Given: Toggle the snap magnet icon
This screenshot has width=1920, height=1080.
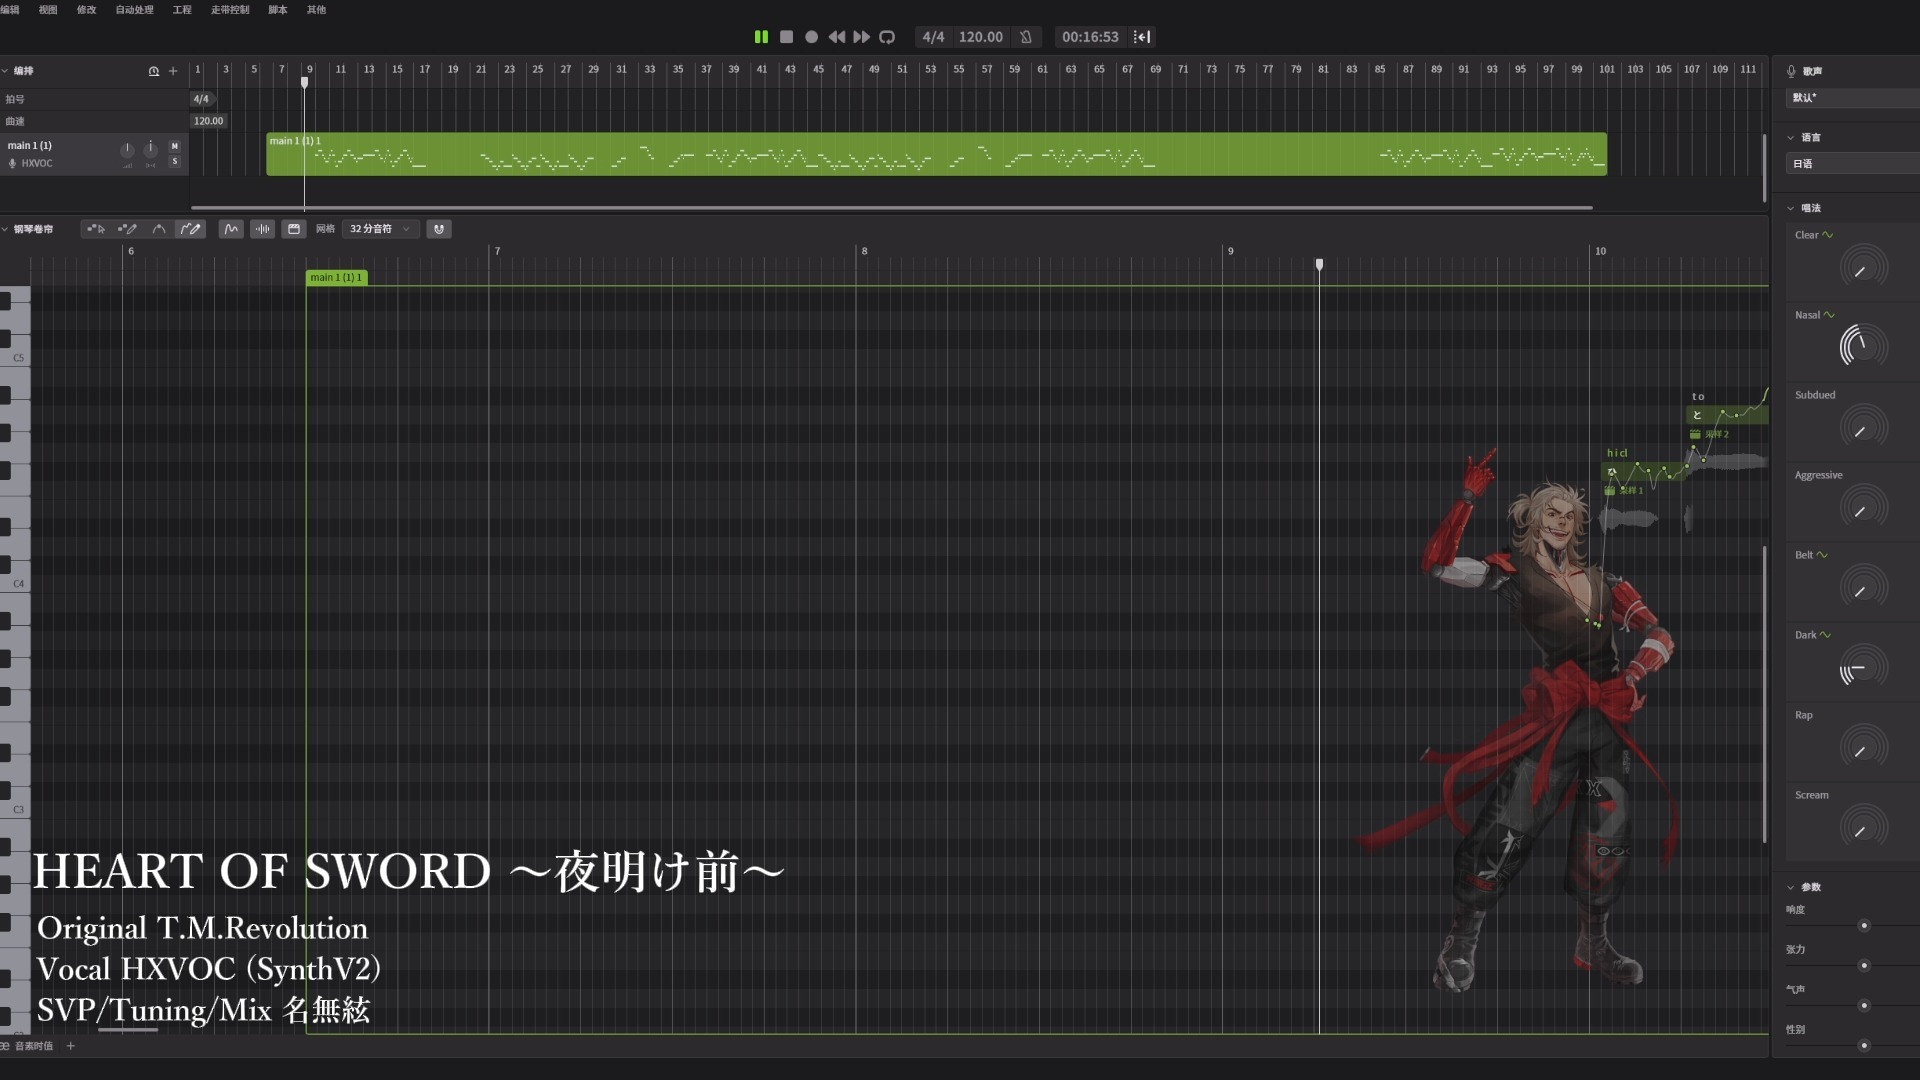Looking at the screenshot, I should (439, 229).
